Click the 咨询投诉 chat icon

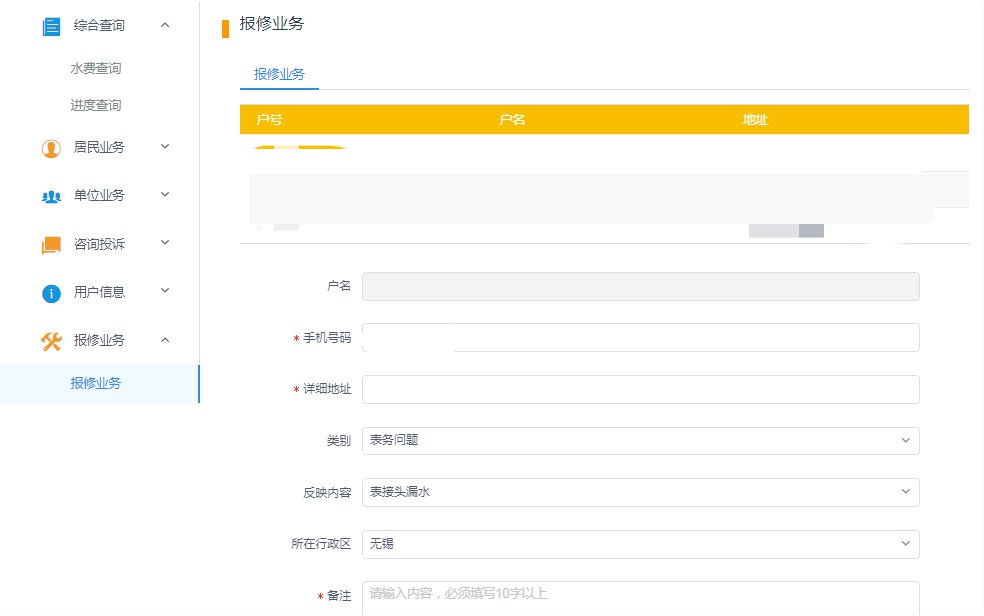51,245
